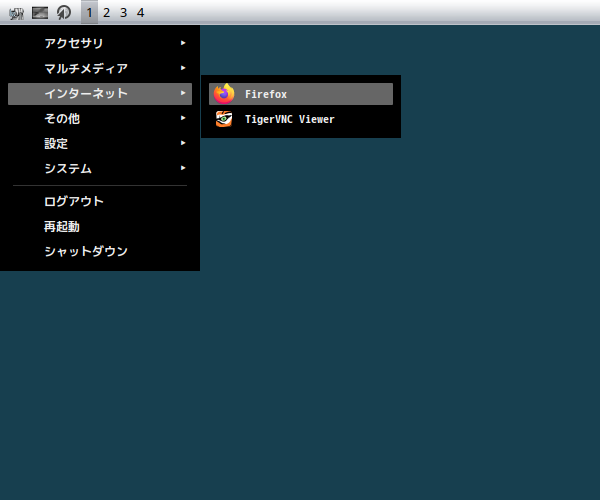This screenshot has height=500, width=600.
Task: Open the マルチメディア menu category
Action: [x=100, y=68]
